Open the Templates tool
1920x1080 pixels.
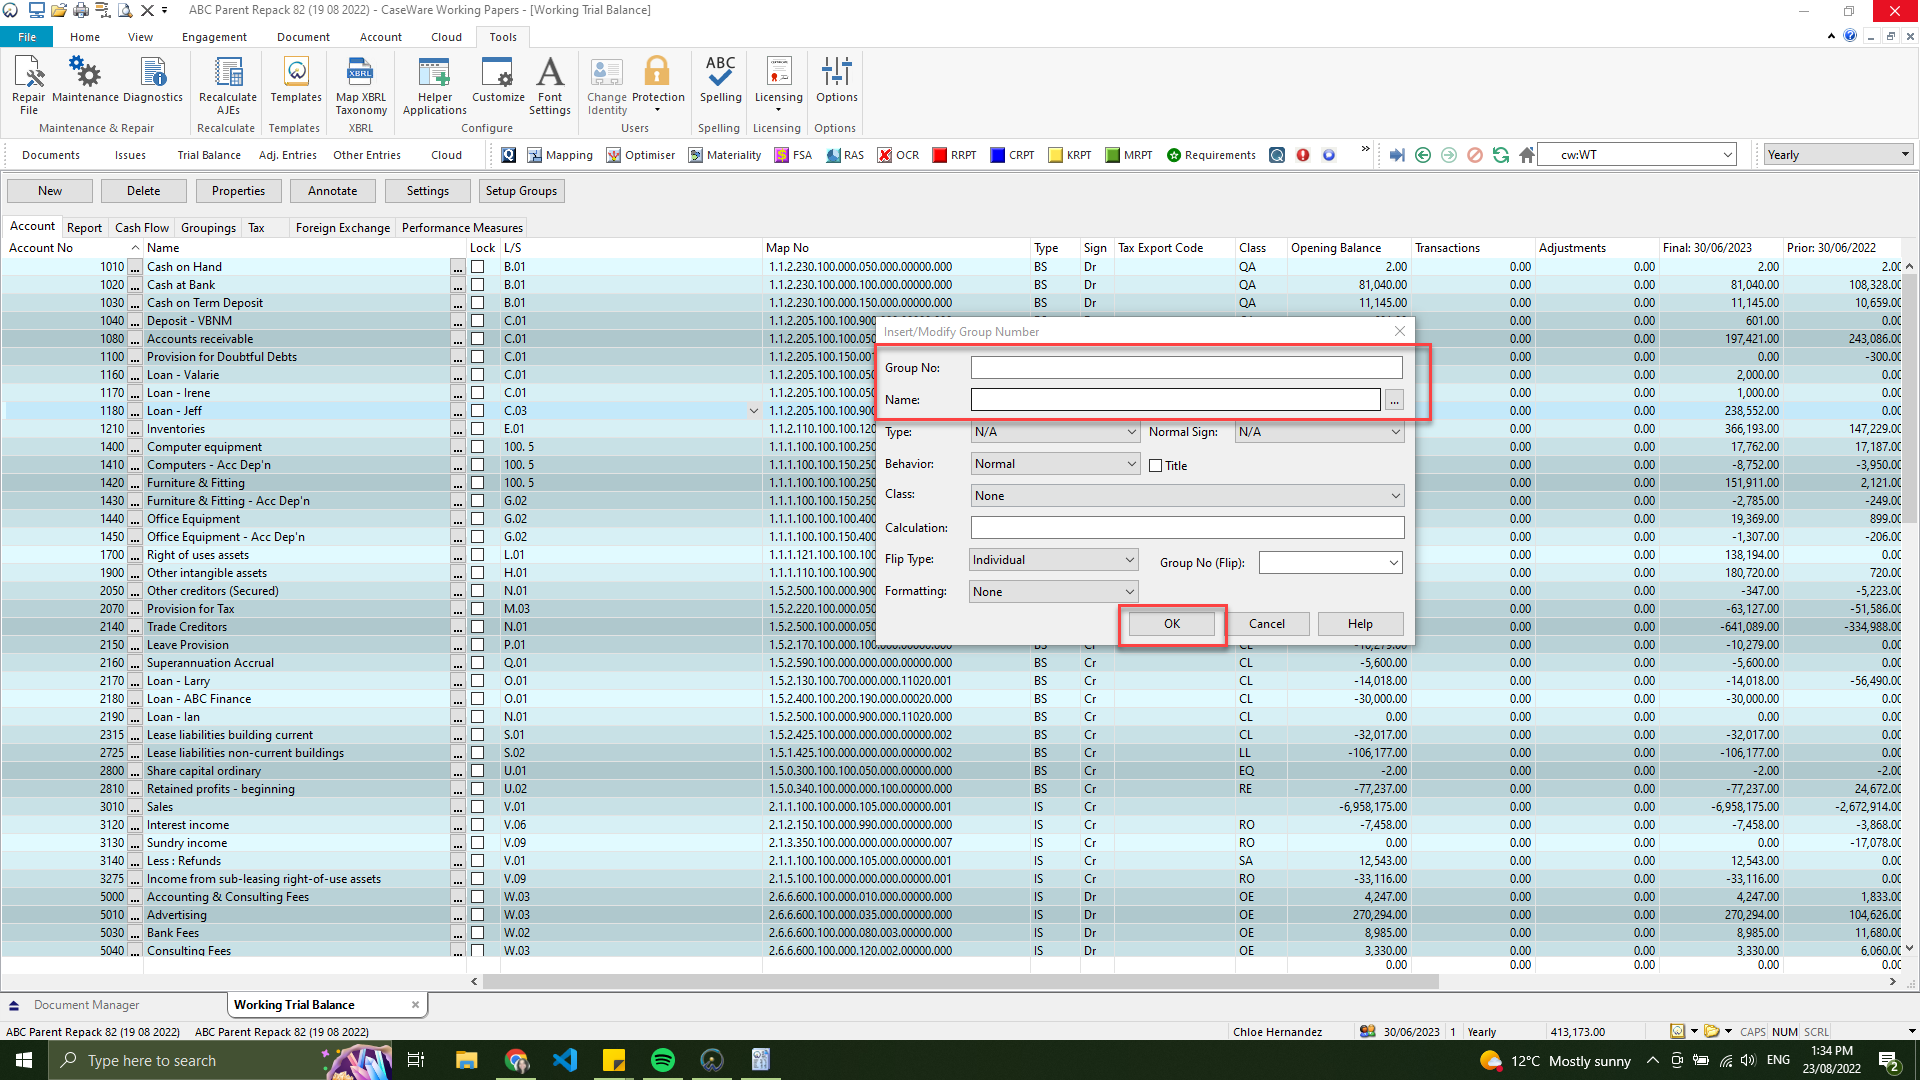click(296, 80)
